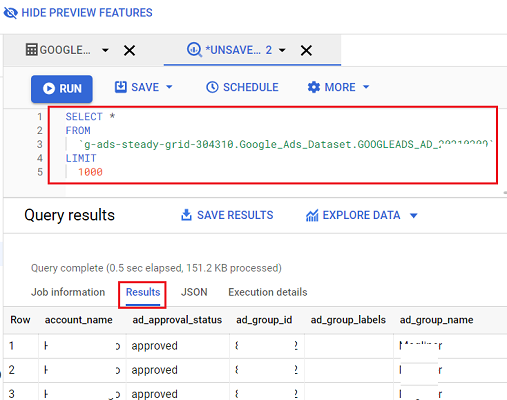Expand the Save dropdown arrow
The width and height of the screenshot is (507, 400).
click(x=169, y=87)
